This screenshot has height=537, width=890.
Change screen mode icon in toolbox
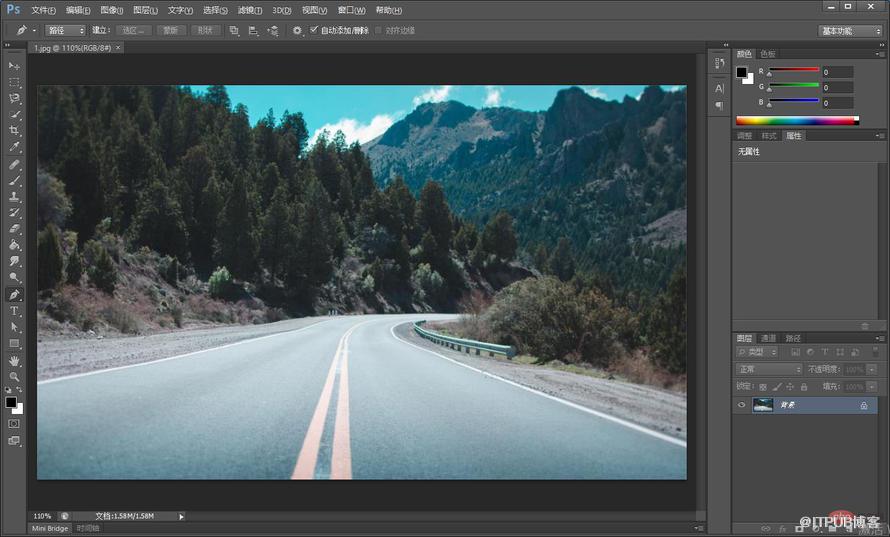pyautogui.click(x=14, y=440)
